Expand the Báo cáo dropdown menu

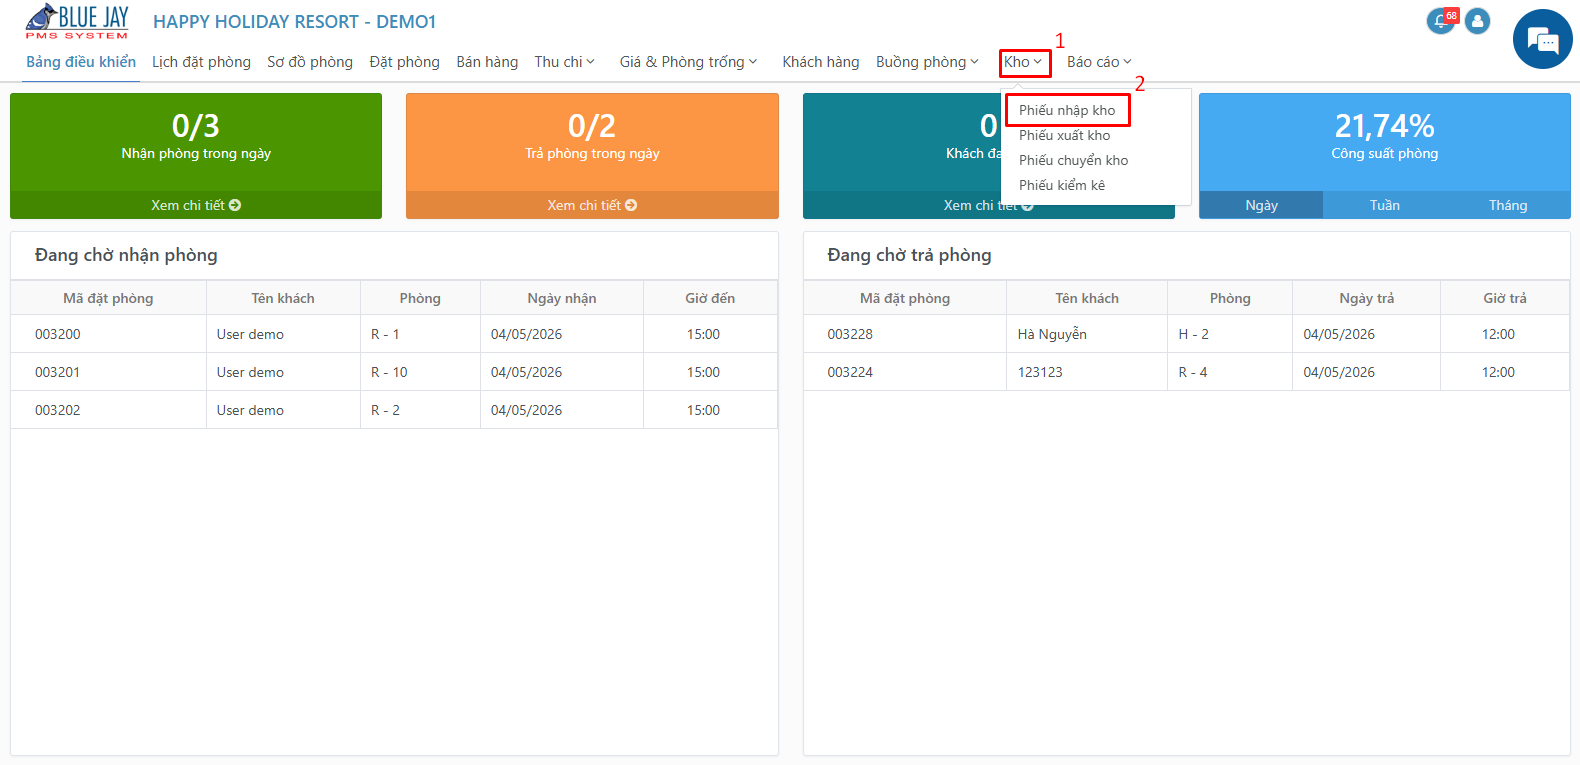click(x=1099, y=62)
